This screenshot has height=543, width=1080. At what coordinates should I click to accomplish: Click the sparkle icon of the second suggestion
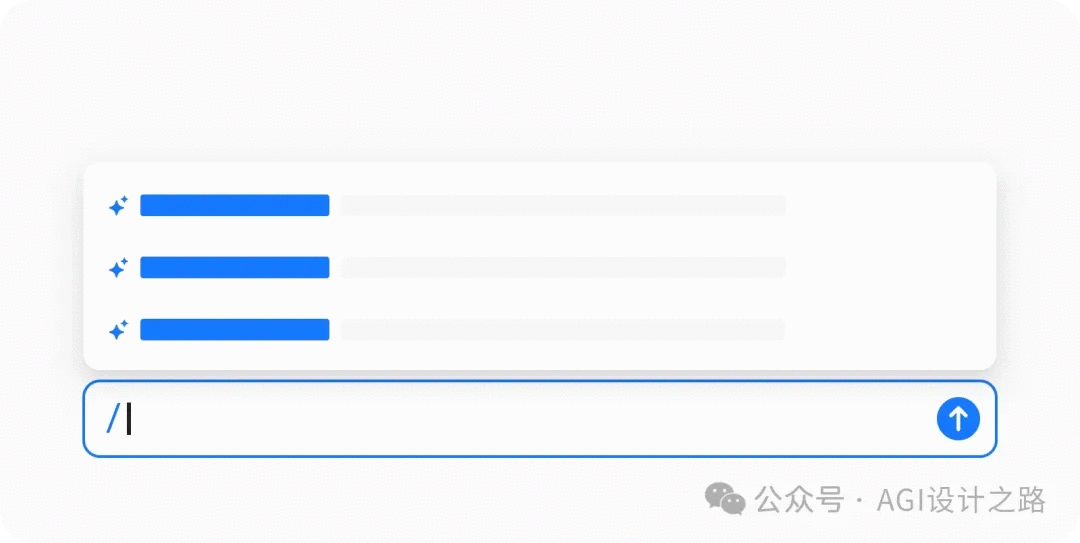118,267
